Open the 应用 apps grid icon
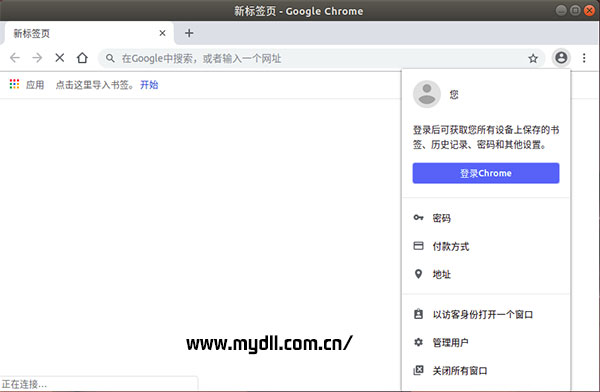This screenshot has width=600, height=392. tap(14, 84)
